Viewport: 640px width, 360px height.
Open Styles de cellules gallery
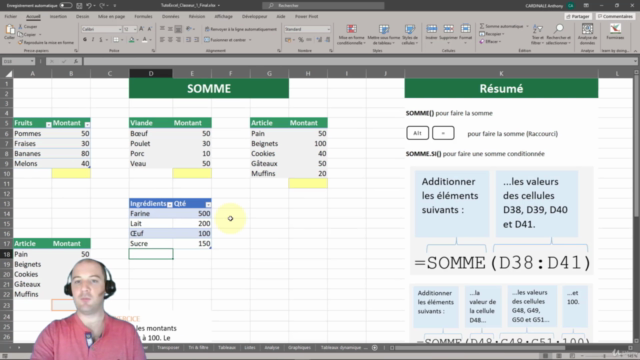coord(409,34)
